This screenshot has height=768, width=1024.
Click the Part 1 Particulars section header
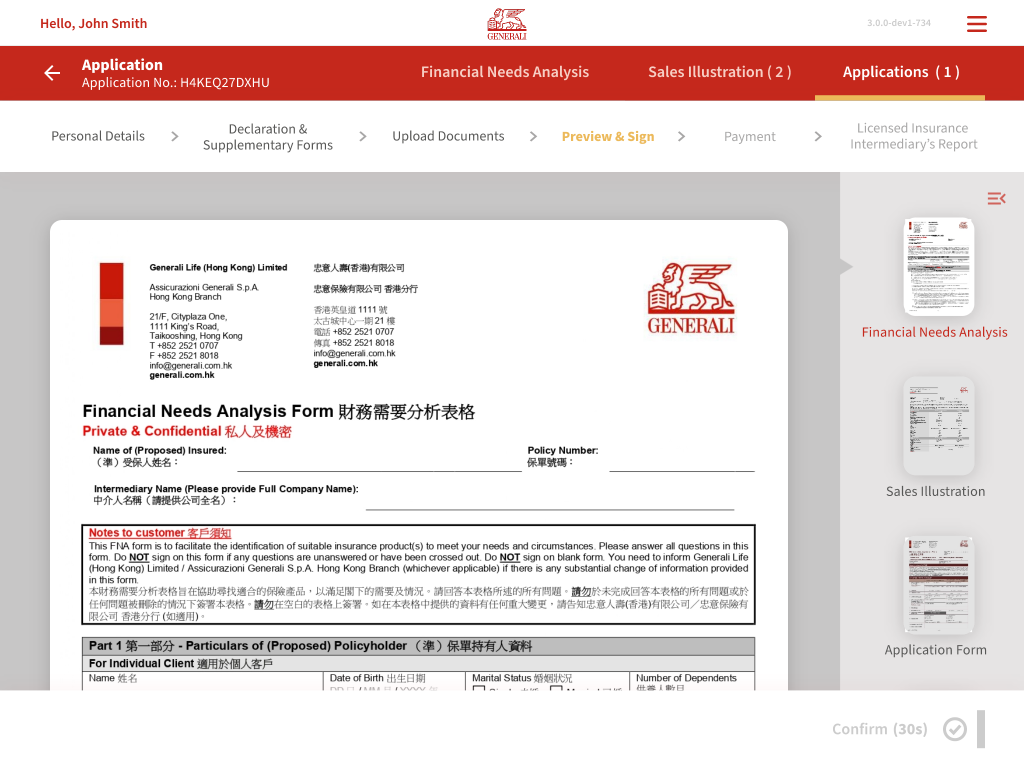click(x=418, y=646)
